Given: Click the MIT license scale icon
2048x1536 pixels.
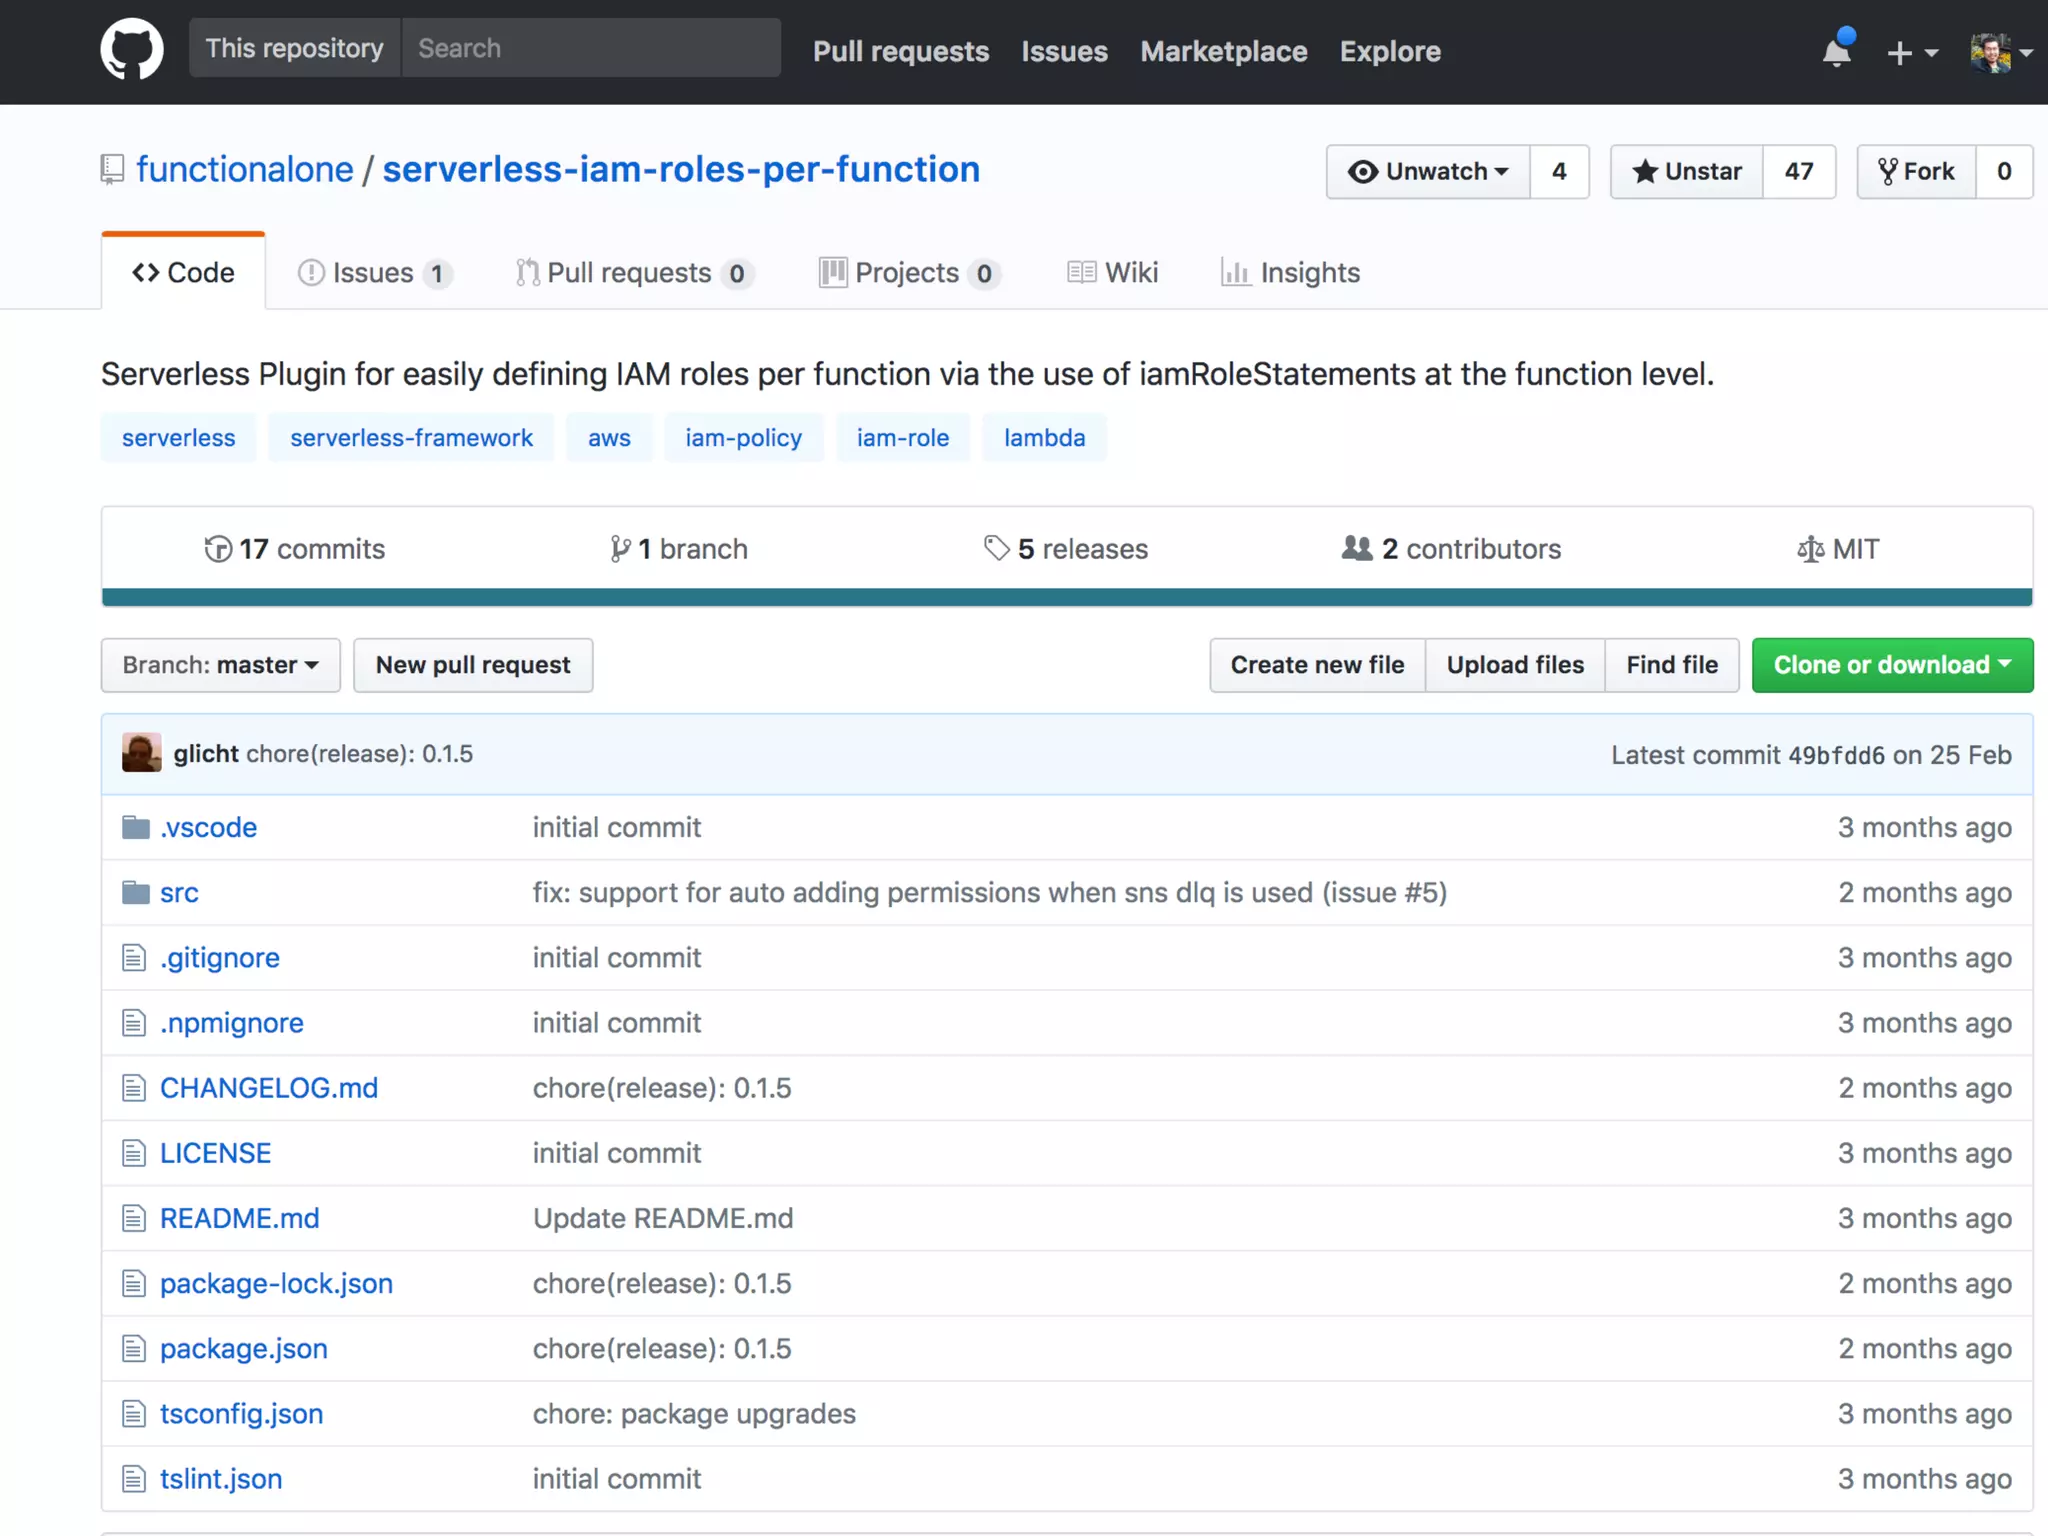Looking at the screenshot, I should (x=1810, y=549).
